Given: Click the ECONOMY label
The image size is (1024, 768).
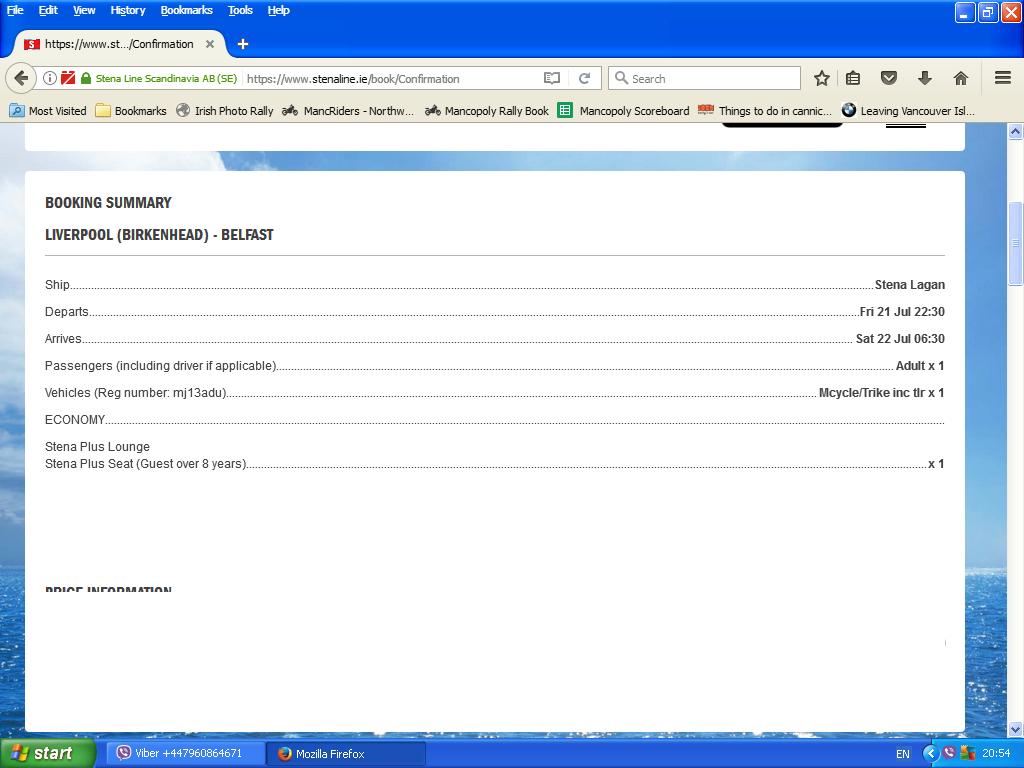Looking at the screenshot, I should click(x=75, y=420).
